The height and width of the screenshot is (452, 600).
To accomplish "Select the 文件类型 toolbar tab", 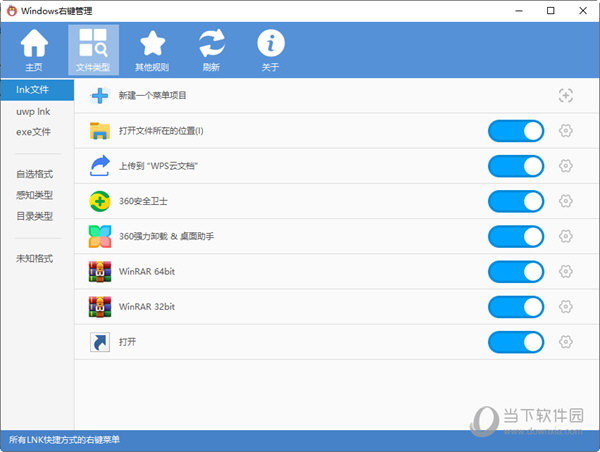I will coord(93,50).
